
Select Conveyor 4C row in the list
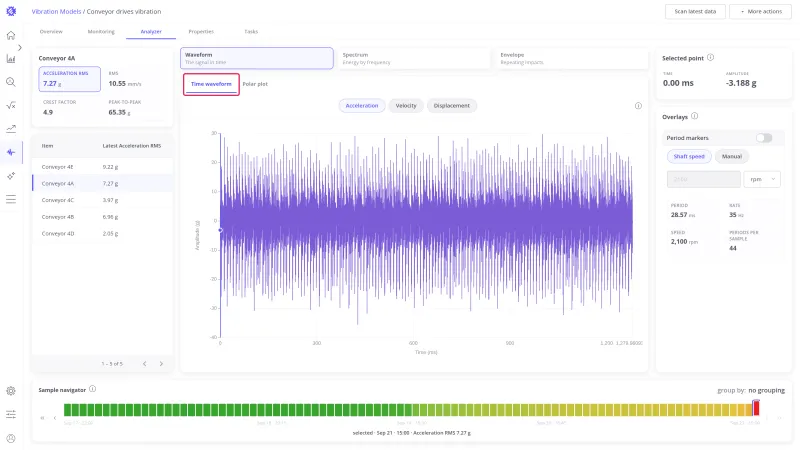[103, 200]
